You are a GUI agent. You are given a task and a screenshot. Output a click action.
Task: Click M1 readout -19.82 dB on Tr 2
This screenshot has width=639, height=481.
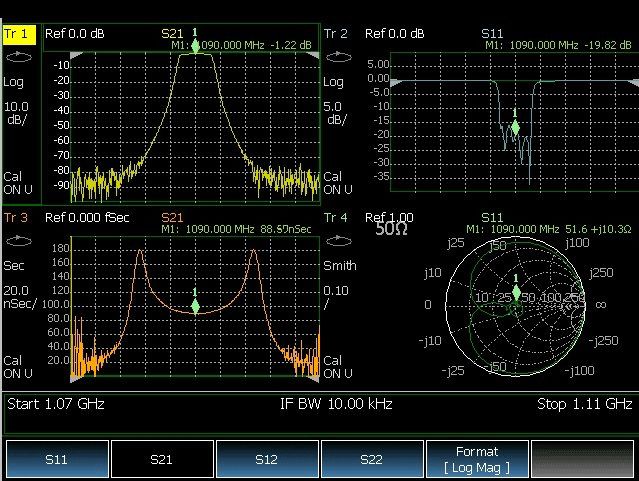pos(558,45)
